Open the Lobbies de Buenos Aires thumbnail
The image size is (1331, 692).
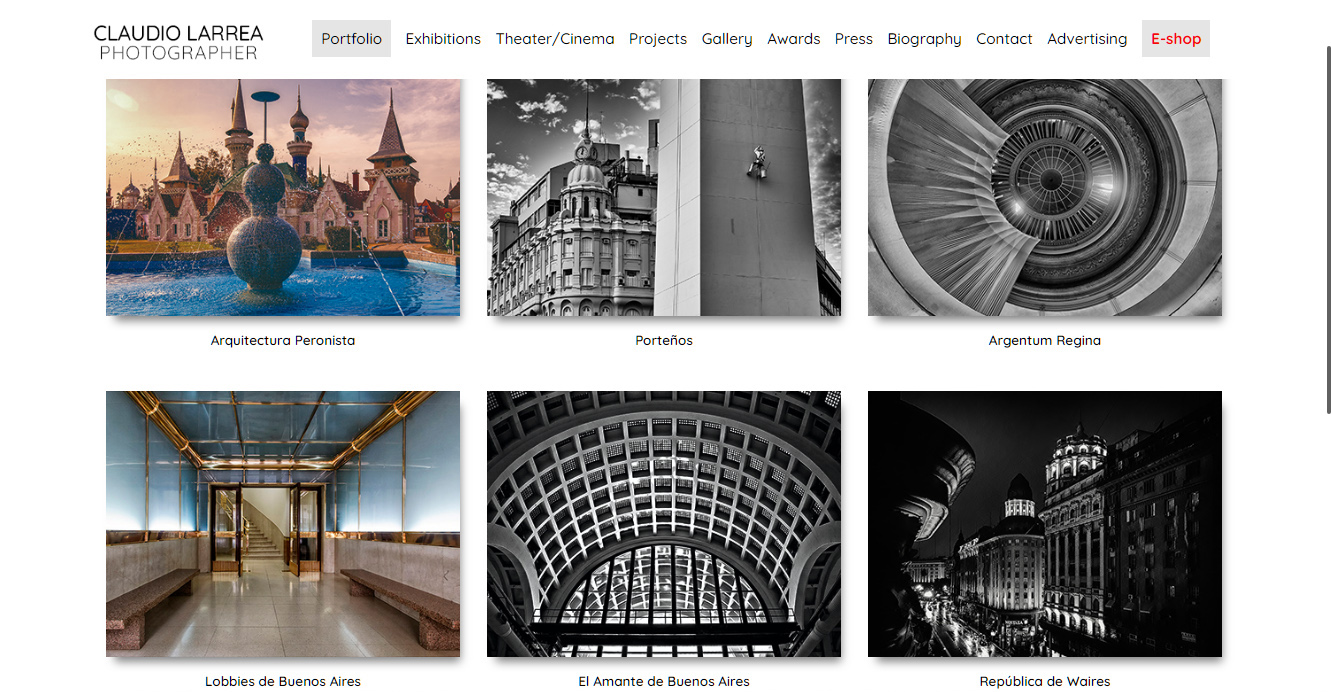point(283,524)
